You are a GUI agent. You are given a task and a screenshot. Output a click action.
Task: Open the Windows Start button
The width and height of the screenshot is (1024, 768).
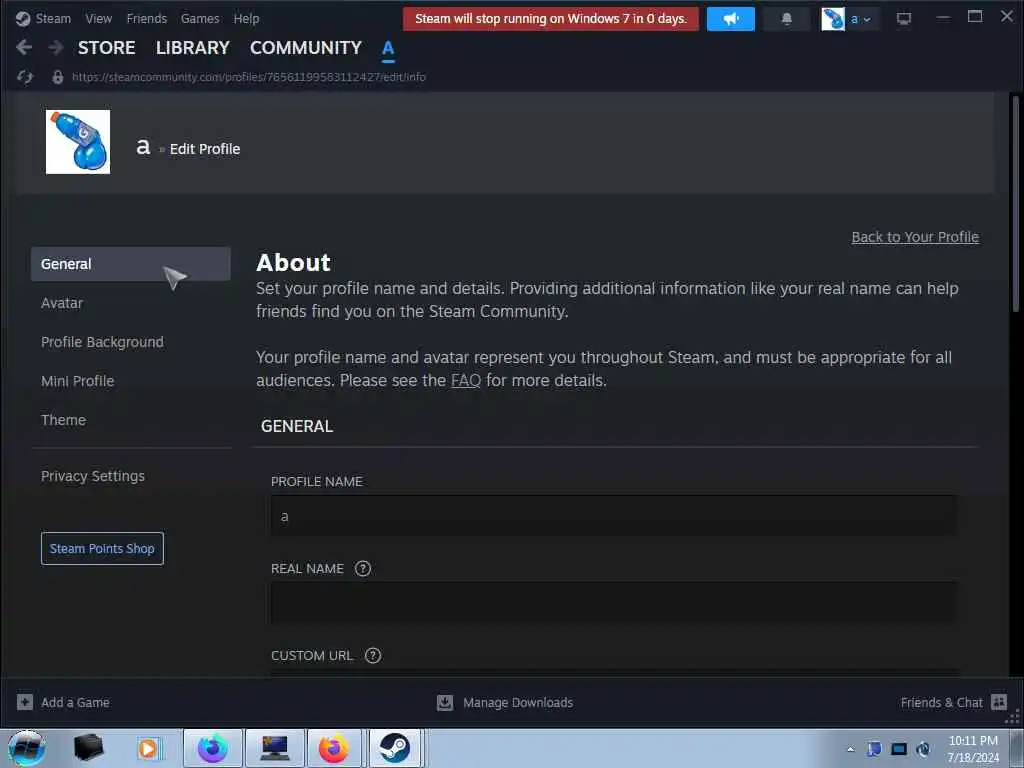click(27, 748)
